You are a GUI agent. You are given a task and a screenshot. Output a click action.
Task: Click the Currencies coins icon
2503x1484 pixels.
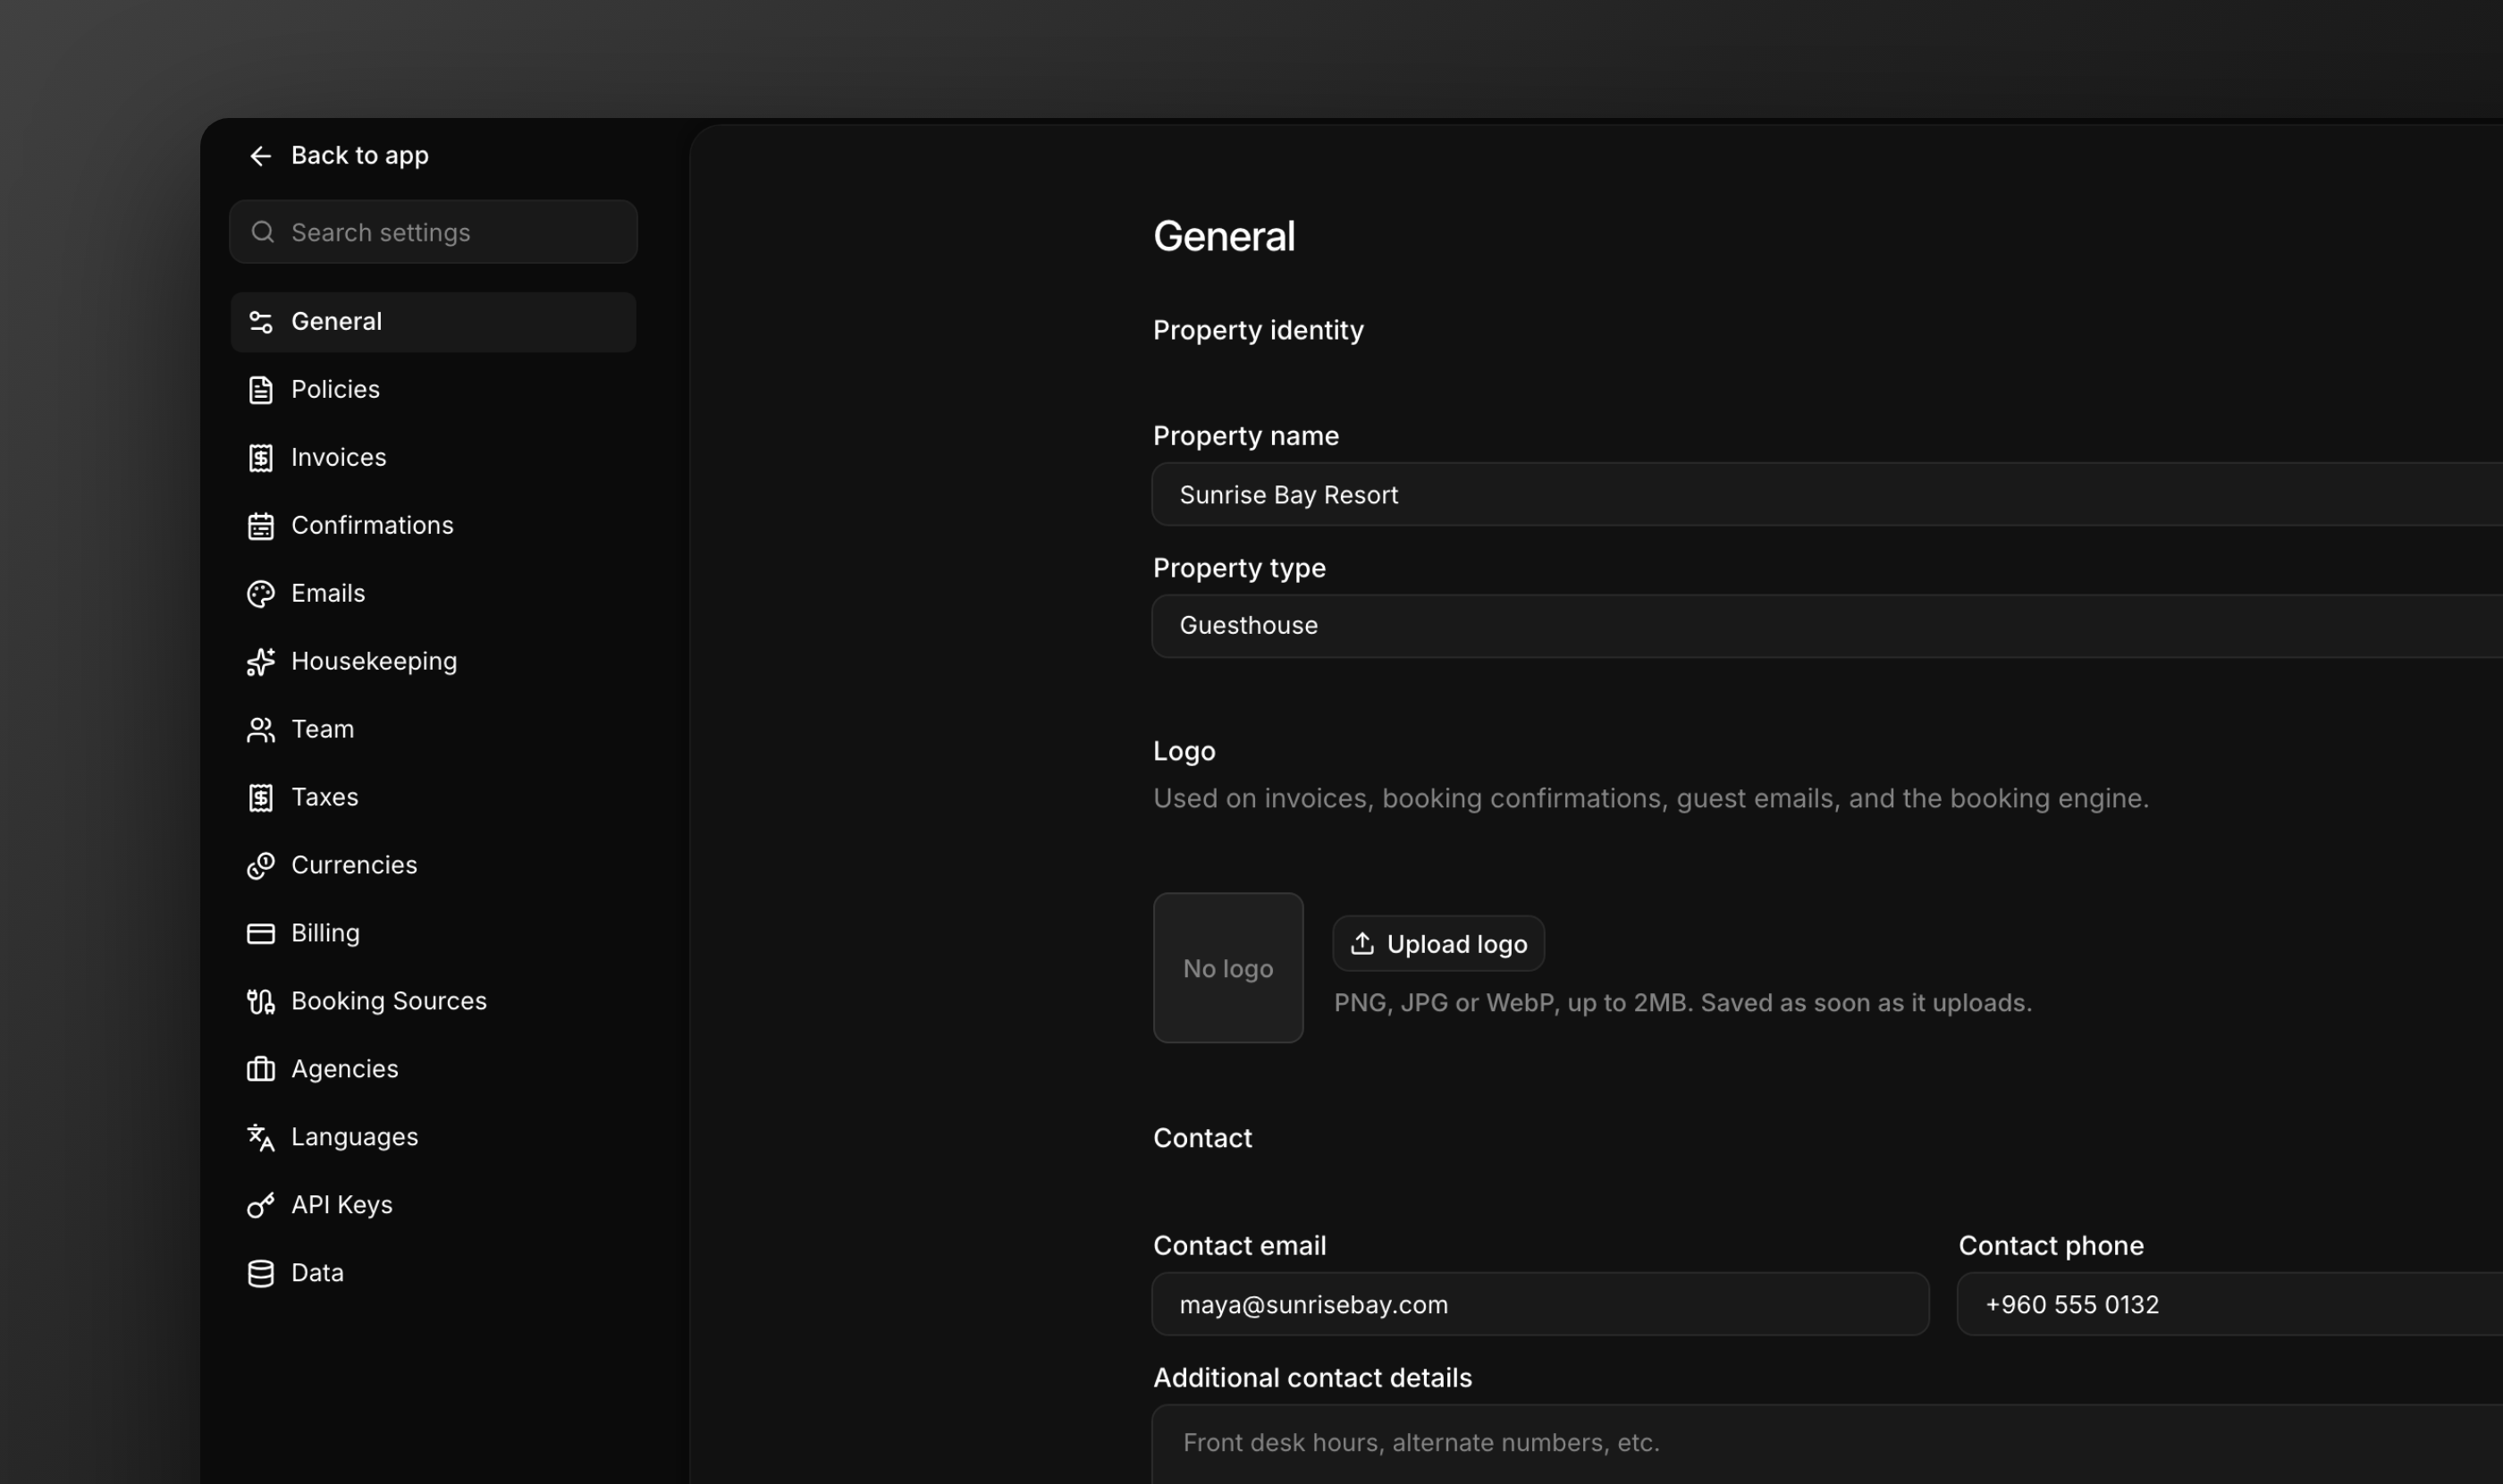point(260,866)
